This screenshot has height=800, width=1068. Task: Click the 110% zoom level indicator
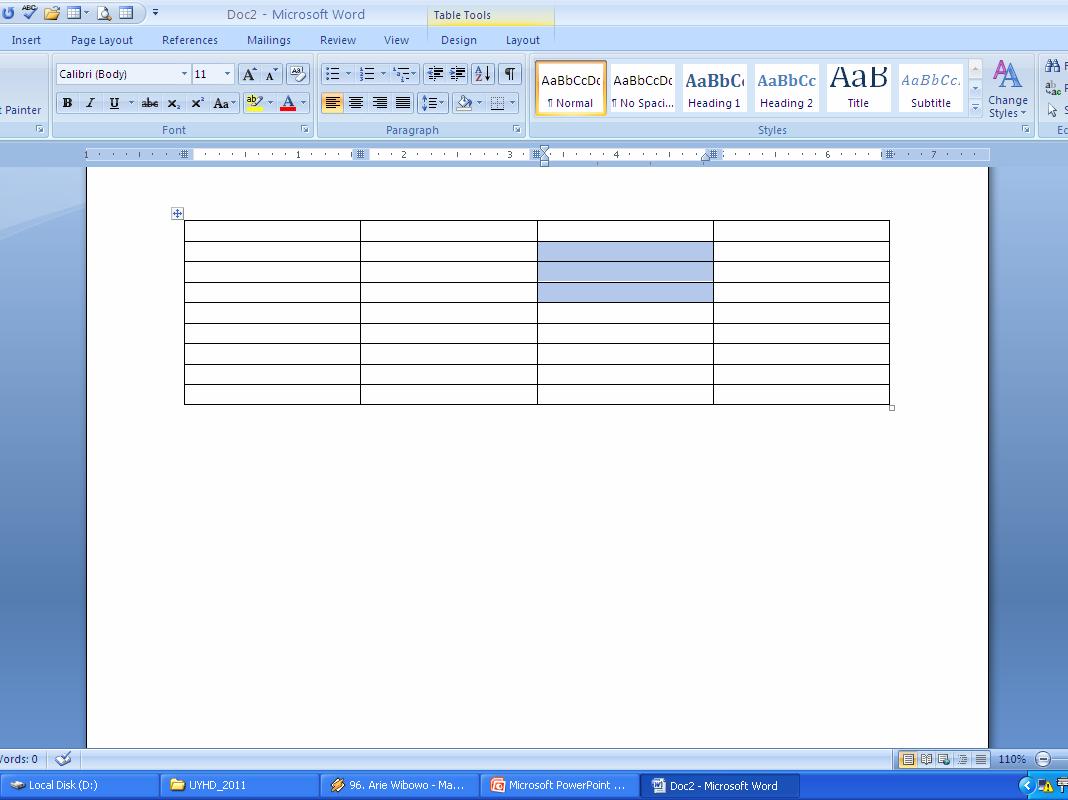(x=1011, y=758)
